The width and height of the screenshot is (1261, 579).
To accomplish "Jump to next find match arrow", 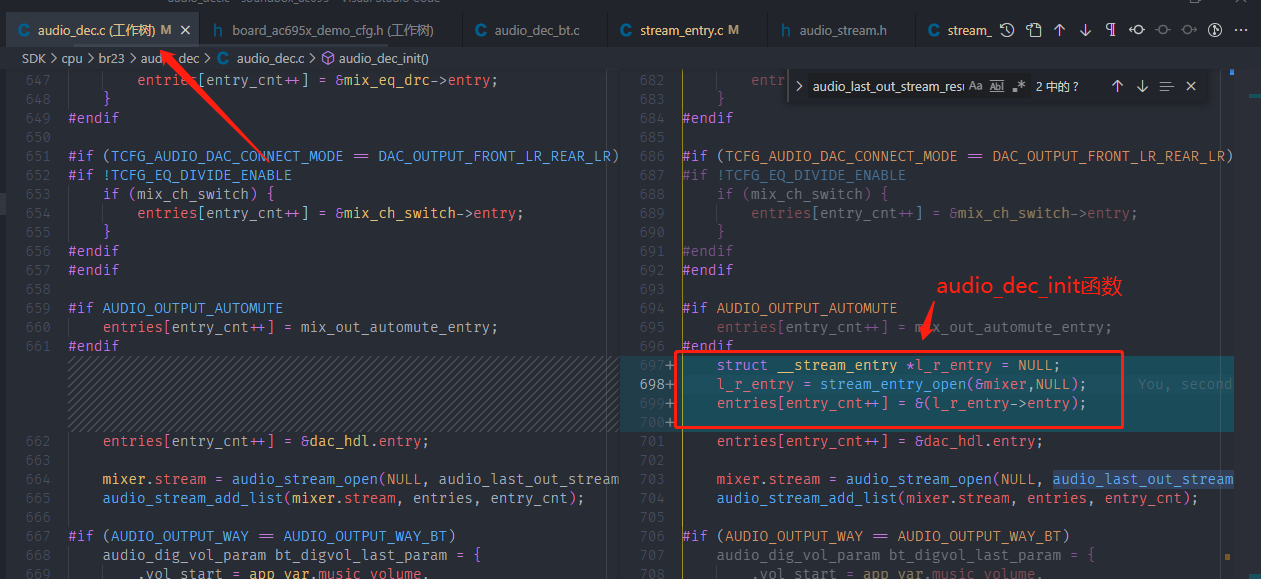I will [x=1142, y=87].
